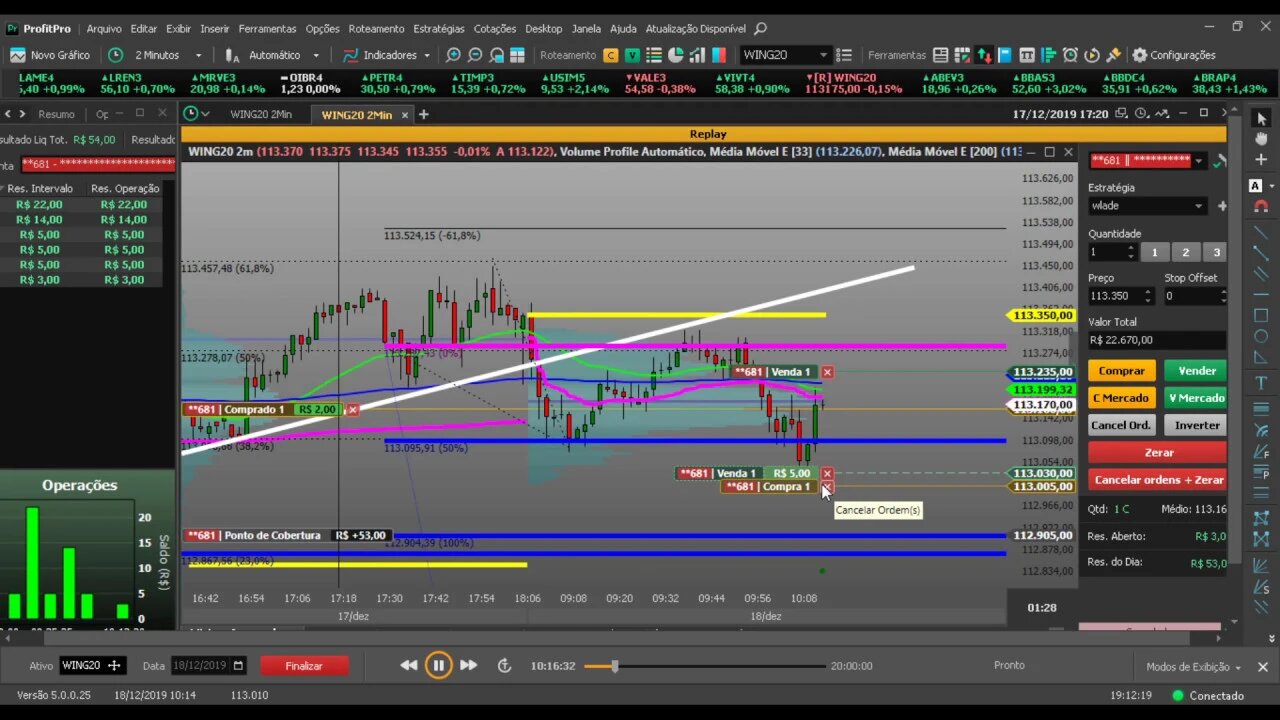This screenshot has width=1280, height=720.
Task: Select the crosshair tool in drawing sidebar
Action: pyautogui.click(x=1261, y=159)
